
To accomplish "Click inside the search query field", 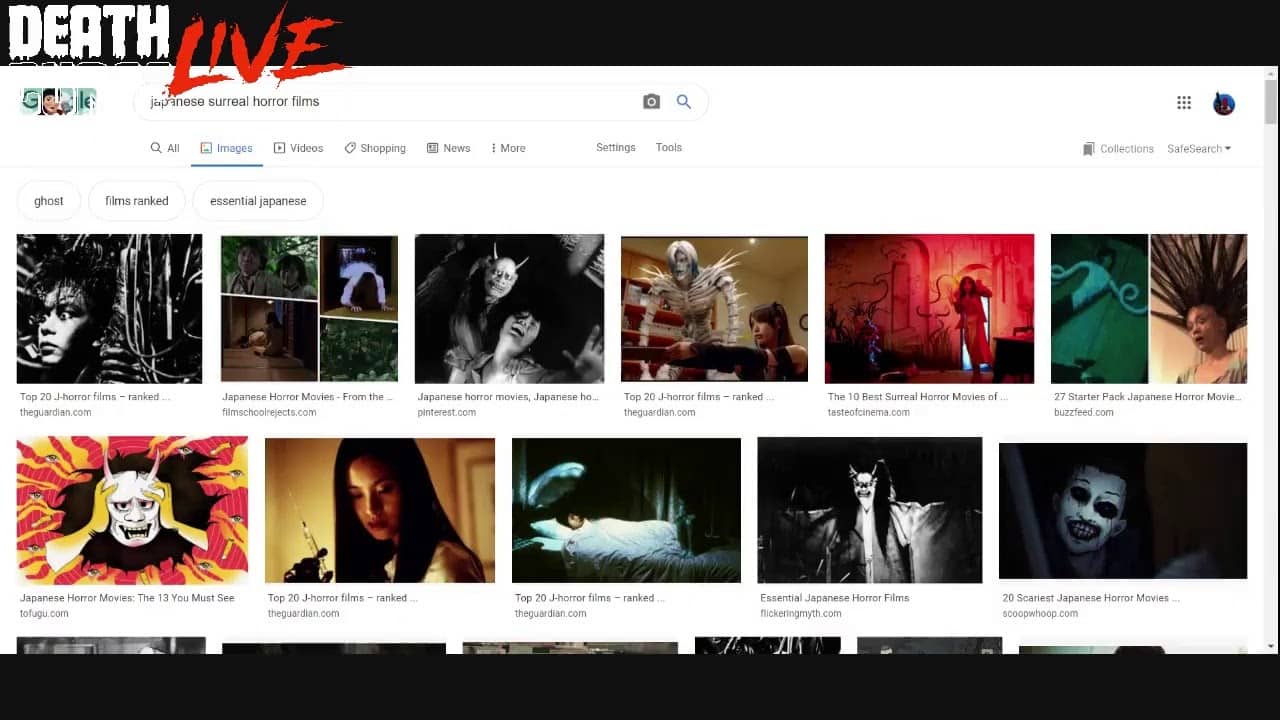I will coord(390,102).
